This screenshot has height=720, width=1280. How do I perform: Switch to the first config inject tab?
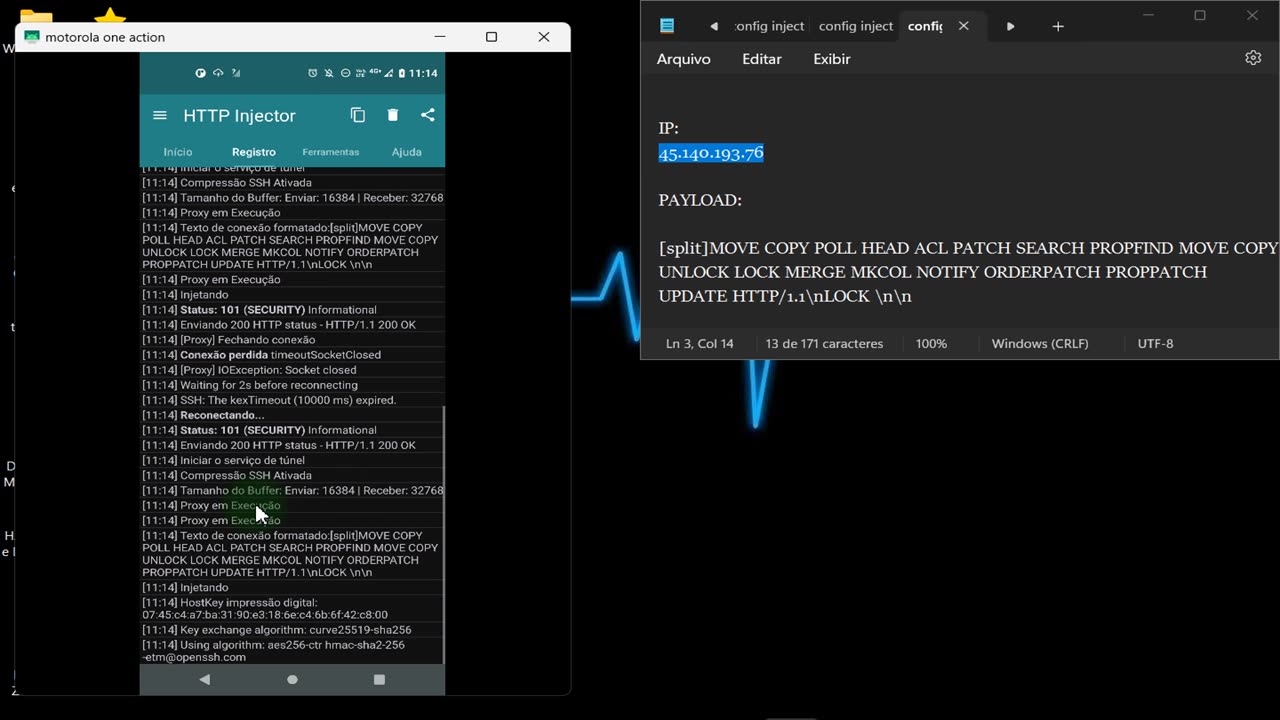click(x=770, y=26)
